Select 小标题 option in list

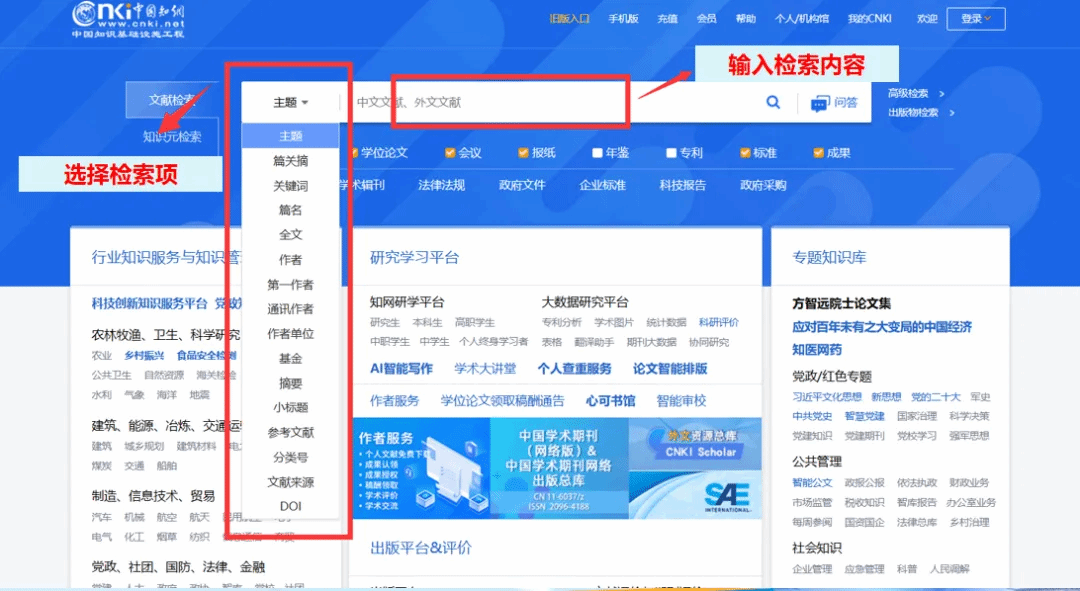point(291,408)
